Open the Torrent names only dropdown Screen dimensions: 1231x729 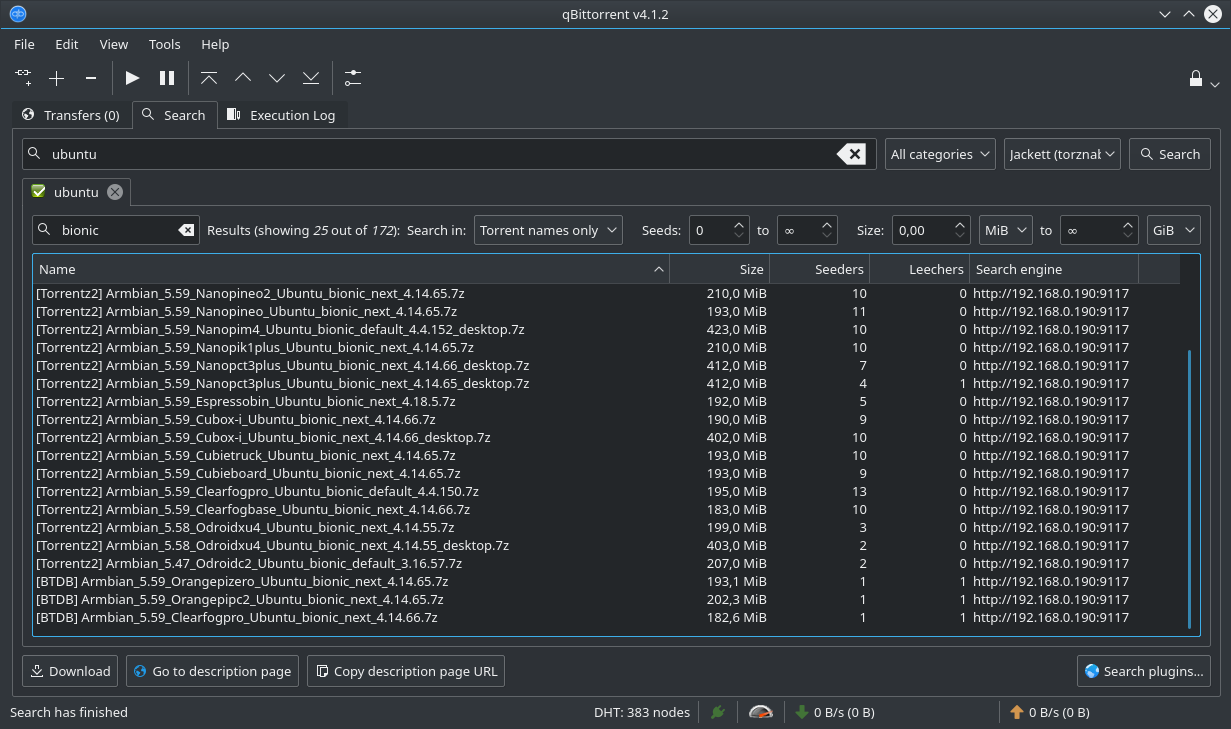pos(548,229)
